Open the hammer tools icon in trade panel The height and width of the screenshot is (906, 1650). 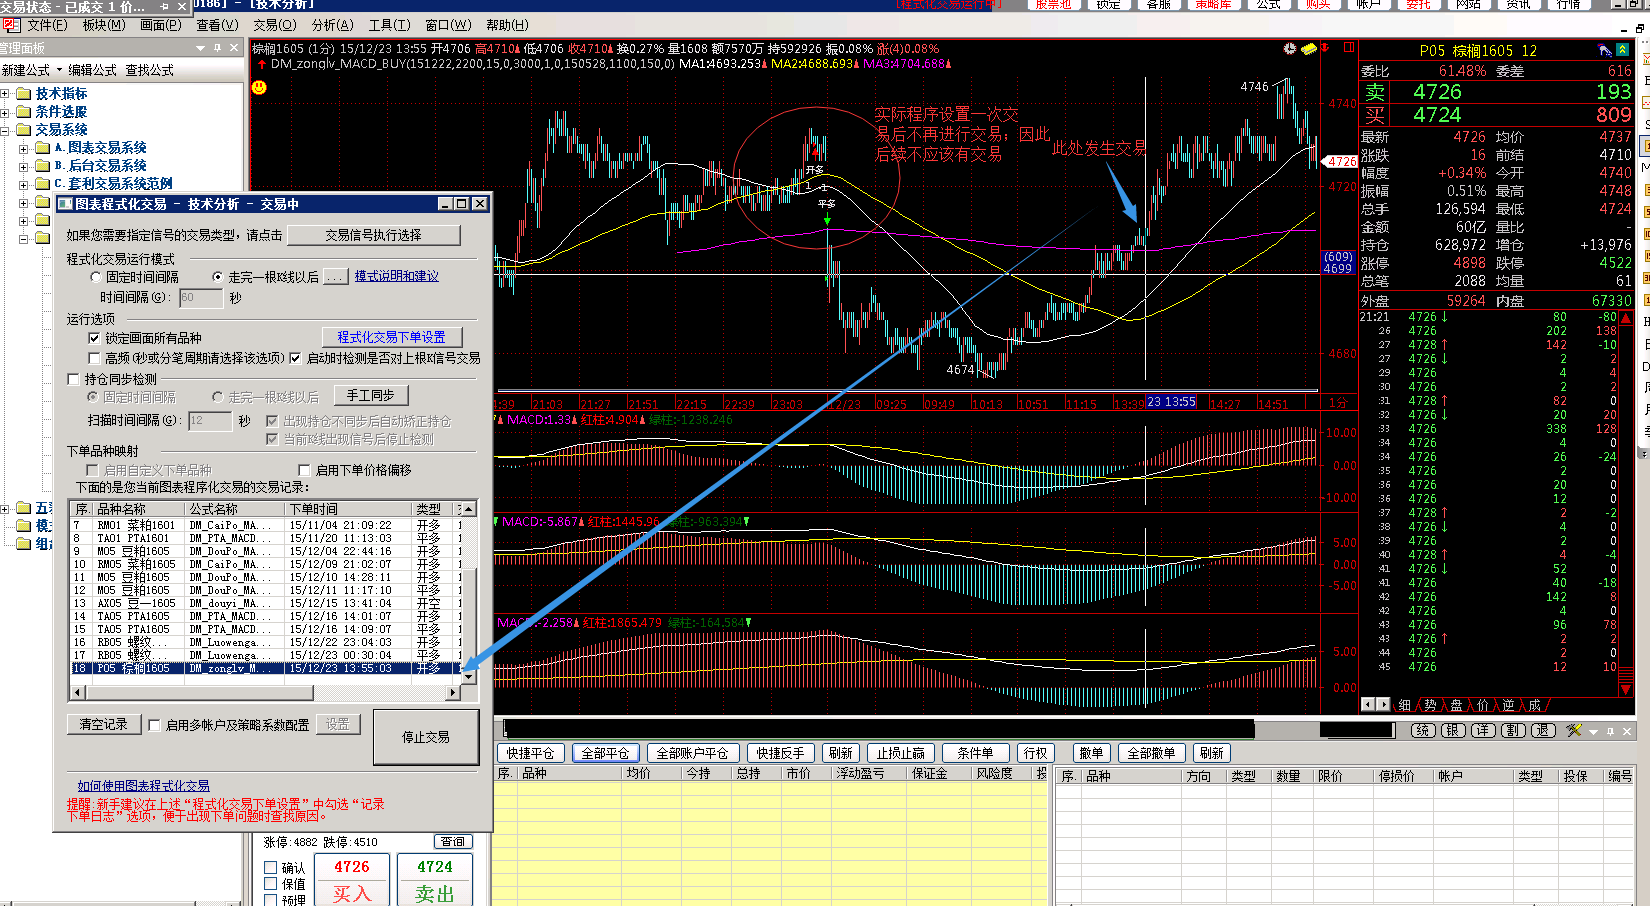pyautogui.click(x=1574, y=731)
